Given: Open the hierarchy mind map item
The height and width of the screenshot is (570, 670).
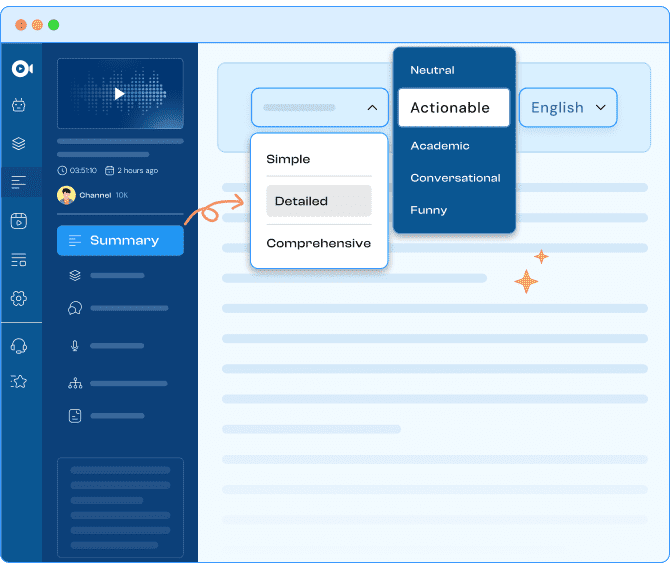Looking at the screenshot, I should point(75,382).
